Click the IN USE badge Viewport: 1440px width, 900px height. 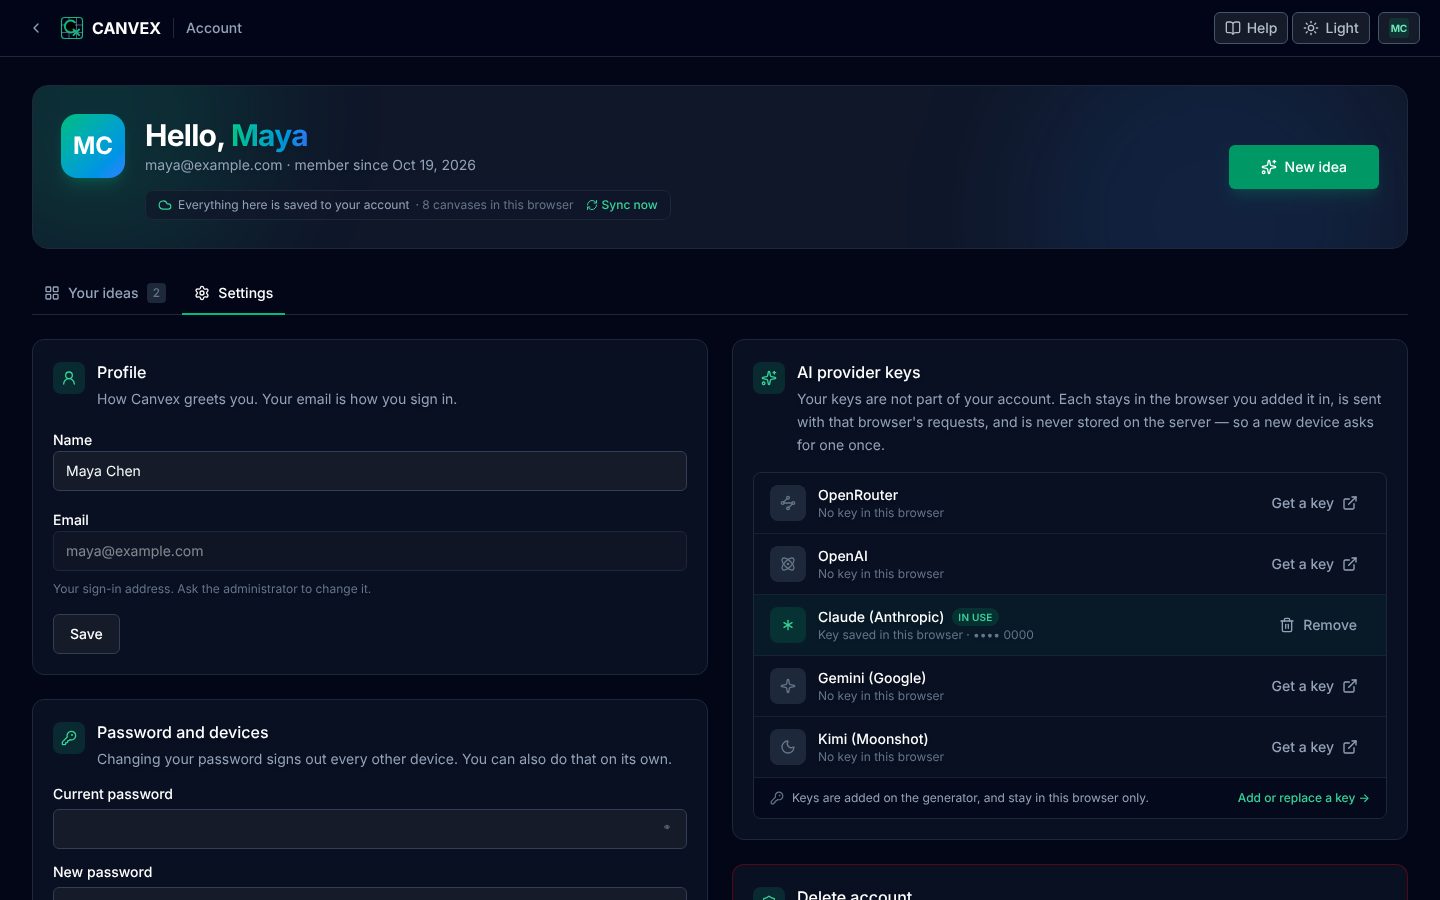coord(975,617)
